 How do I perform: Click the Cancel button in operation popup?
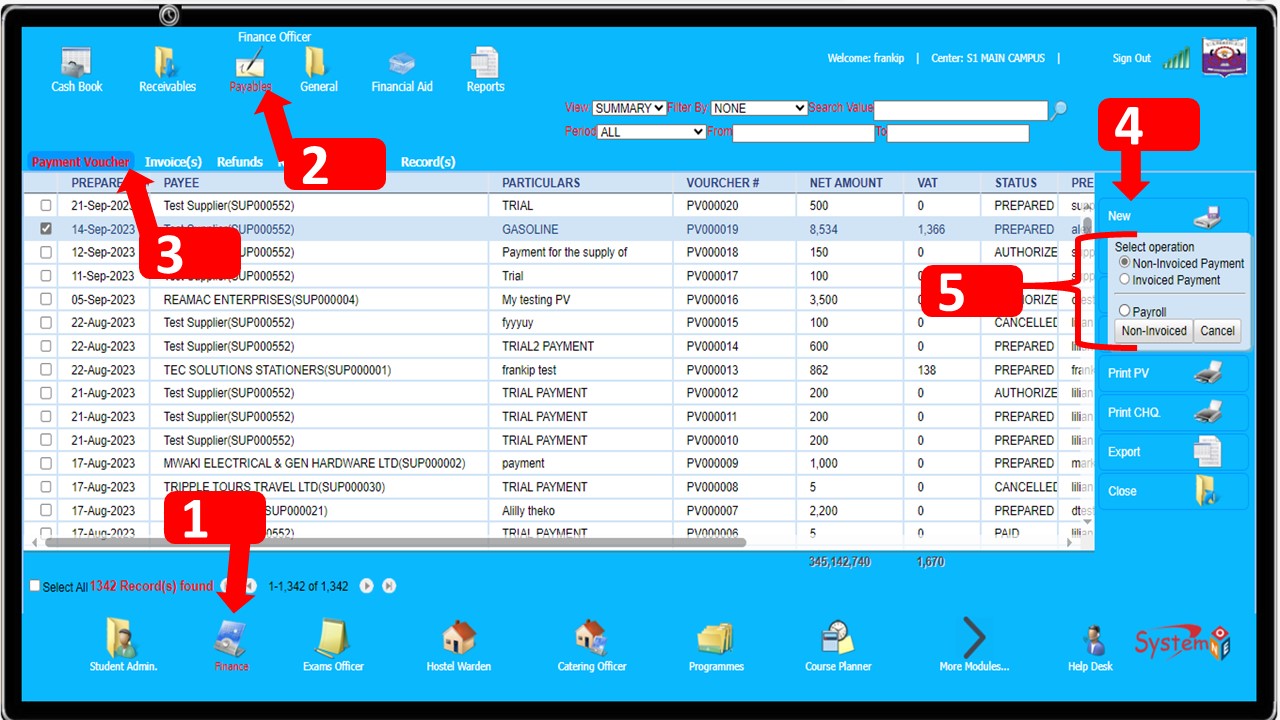[1217, 331]
